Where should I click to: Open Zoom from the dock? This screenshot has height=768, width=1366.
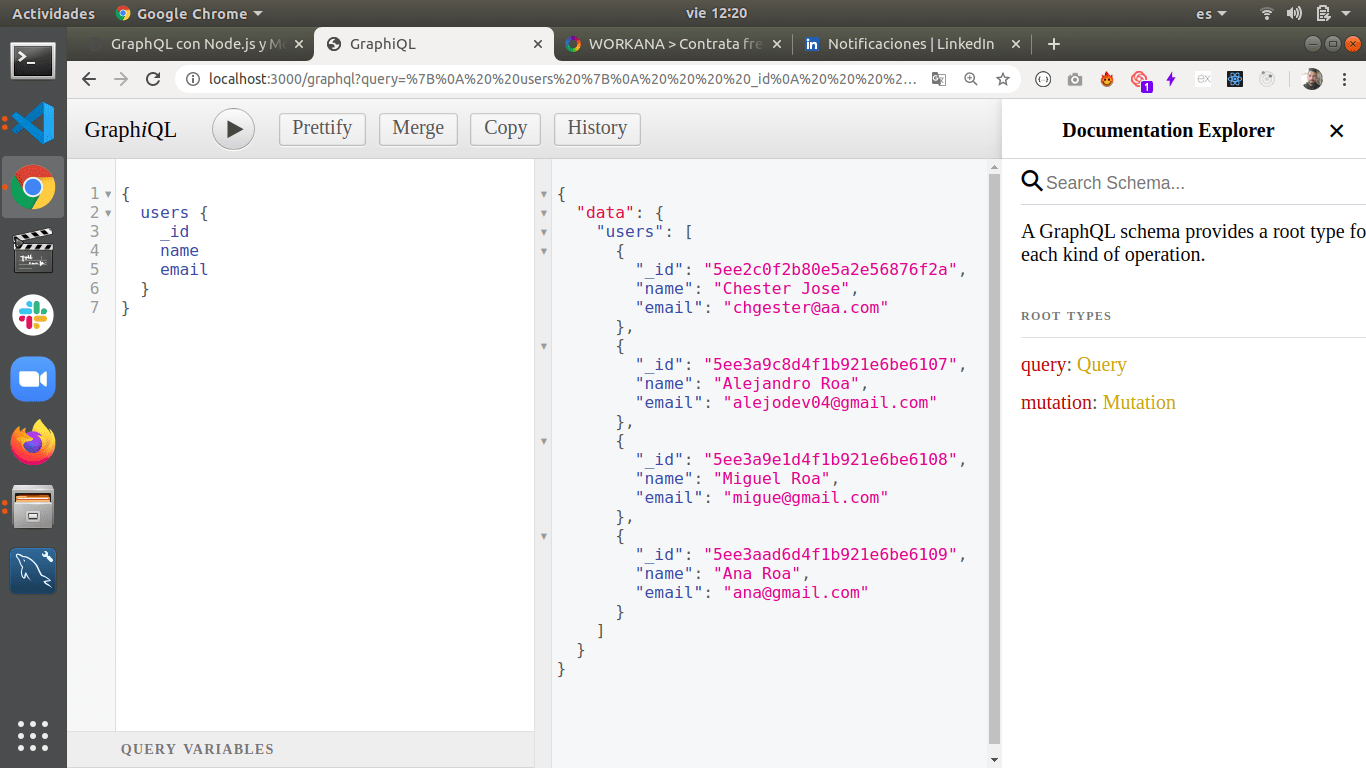tap(33, 379)
